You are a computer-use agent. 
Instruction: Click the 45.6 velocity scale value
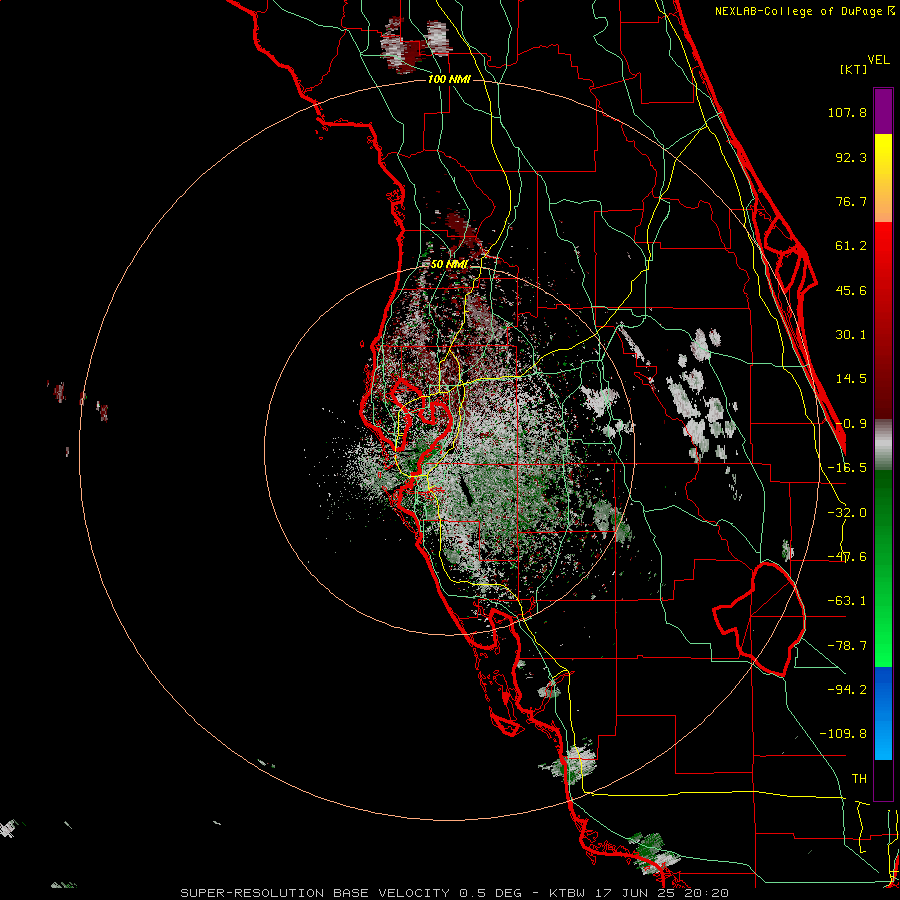851,290
